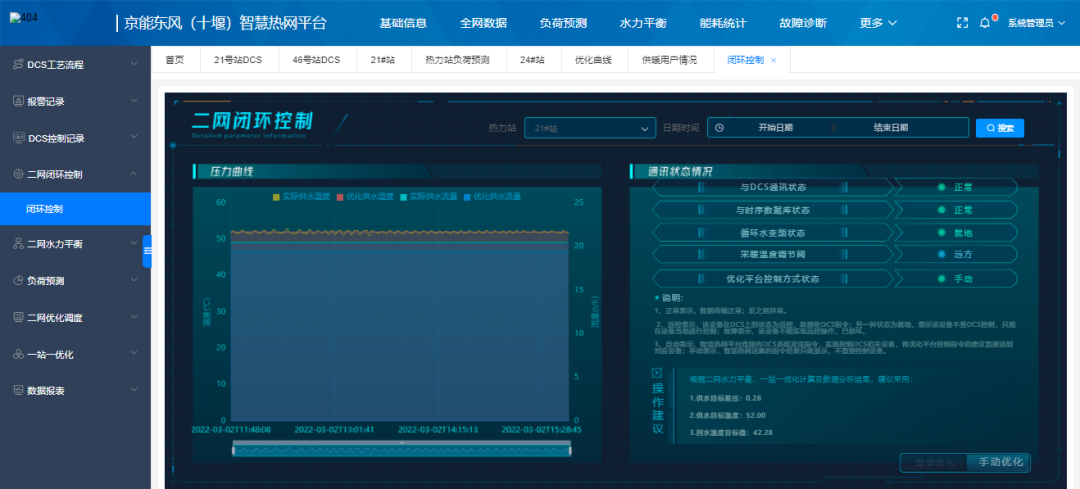Click the 二网水力平衡 sidebar icon

point(18,244)
